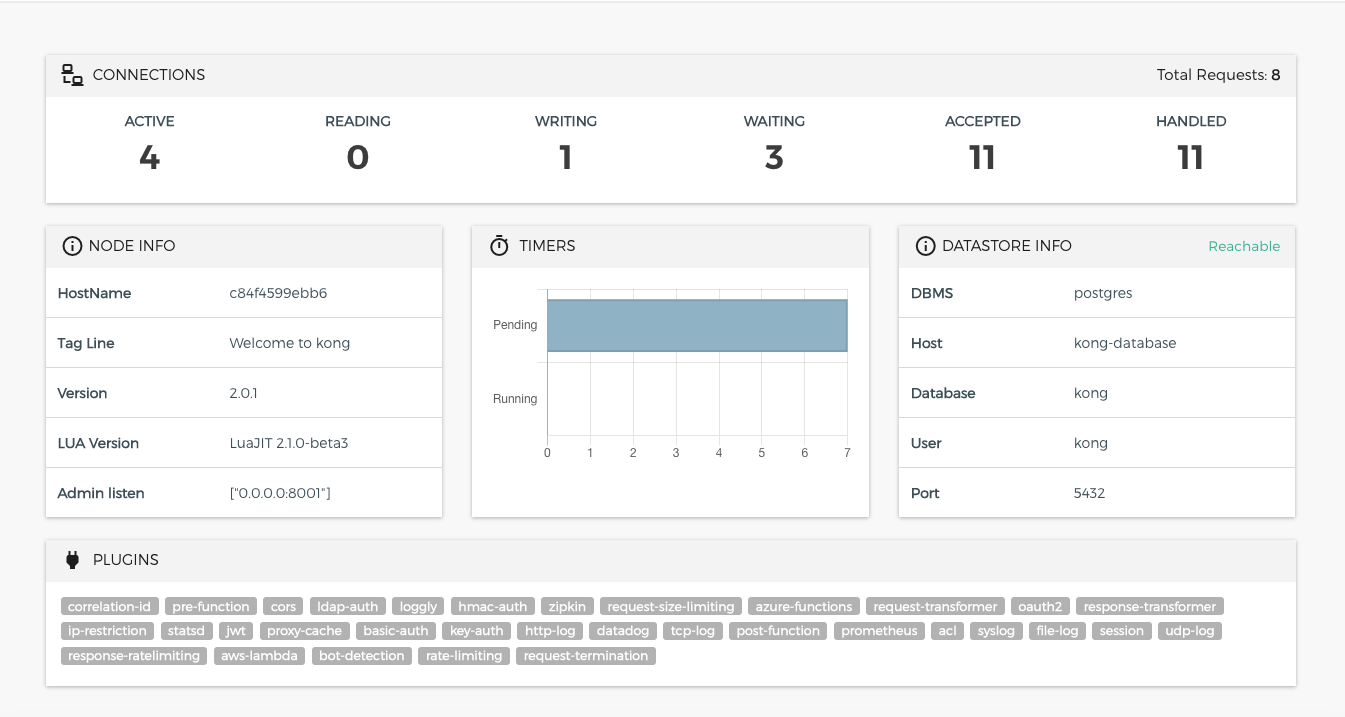Click the response-transformer plugin tag
This screenshot has height=717, width=1345.
tap(1150, 607)
